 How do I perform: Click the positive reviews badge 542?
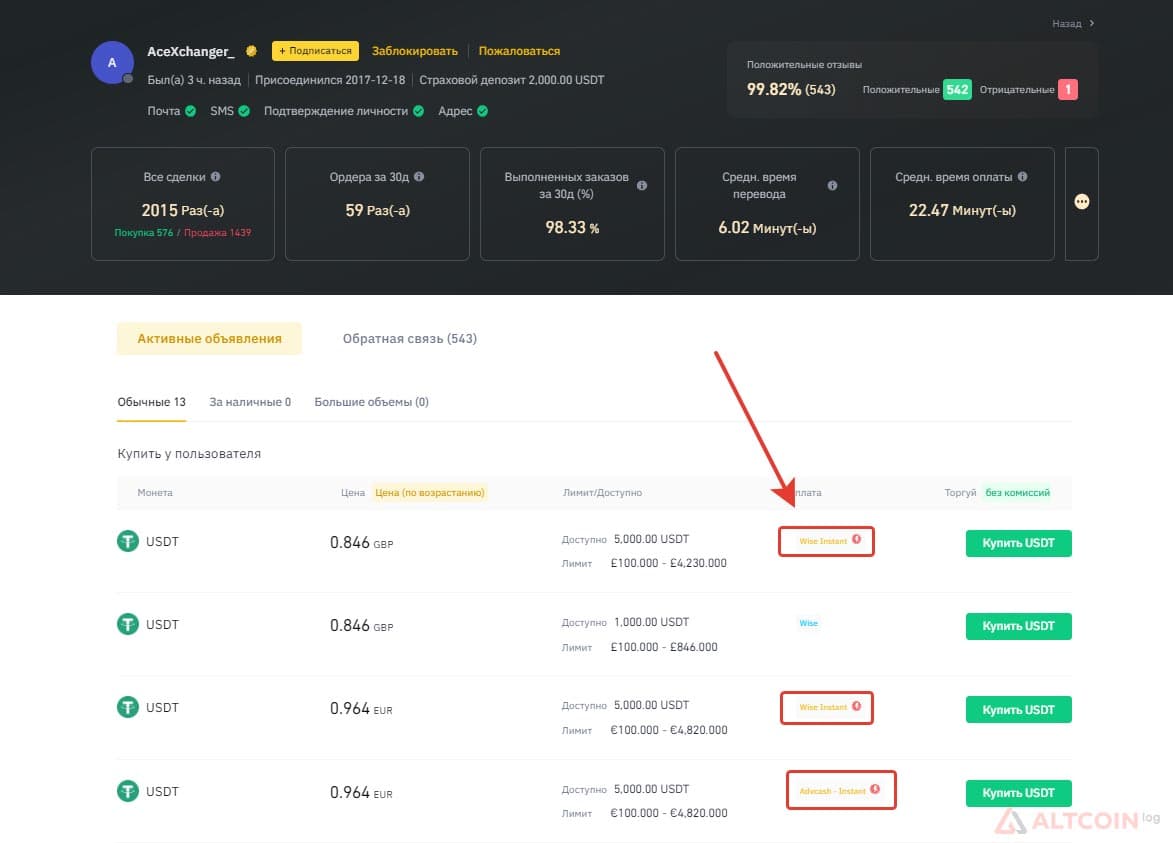[957, 89]
